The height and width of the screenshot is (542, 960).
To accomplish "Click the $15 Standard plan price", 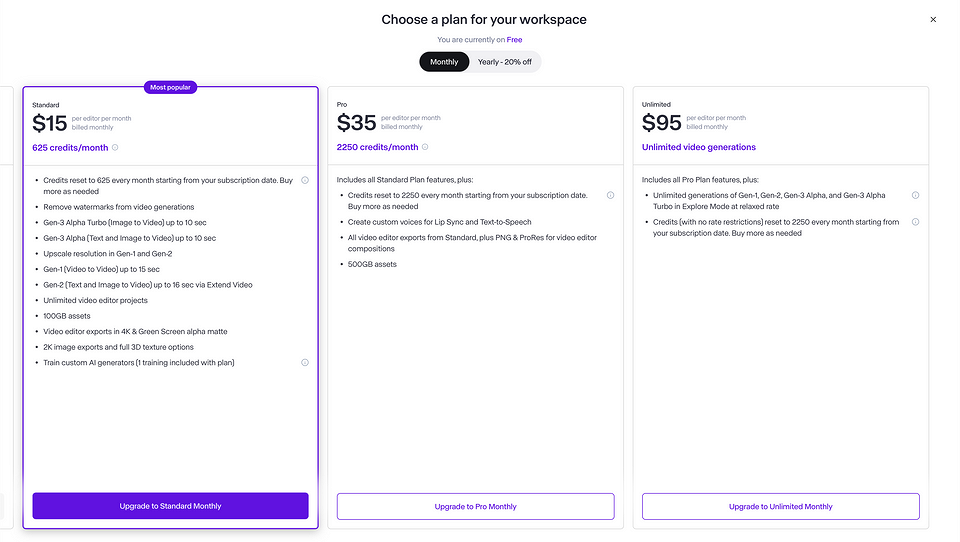I will click(x=49, y=123).
